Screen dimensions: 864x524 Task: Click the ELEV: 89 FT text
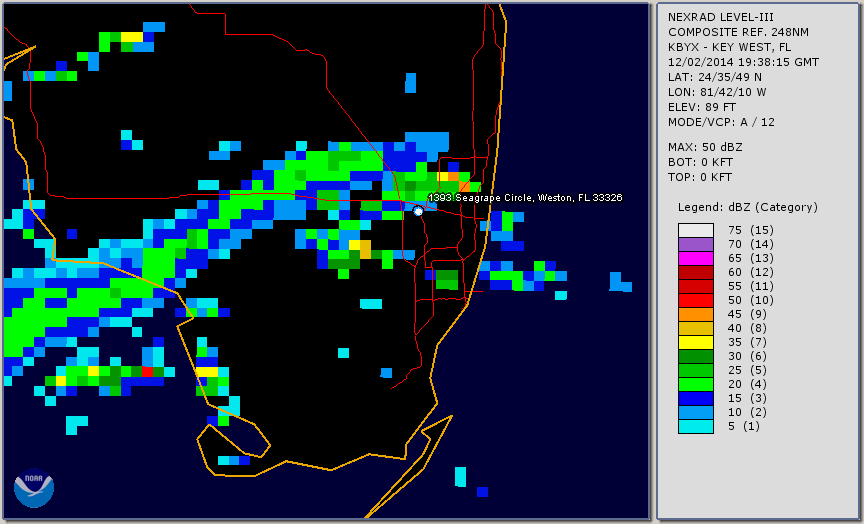click(x=702, y=107)
